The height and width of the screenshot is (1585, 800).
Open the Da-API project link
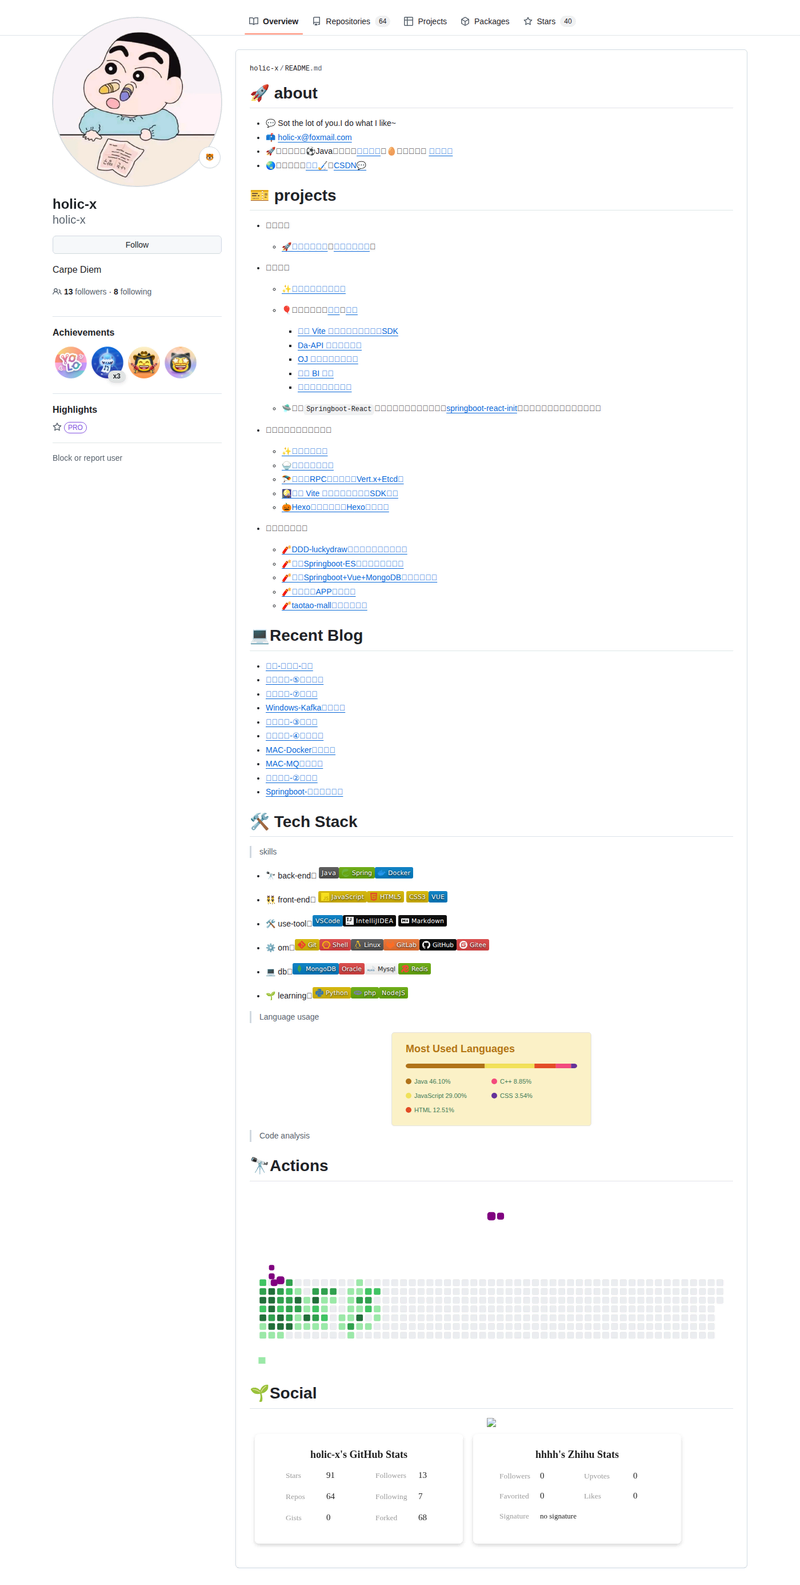point(329,345)
